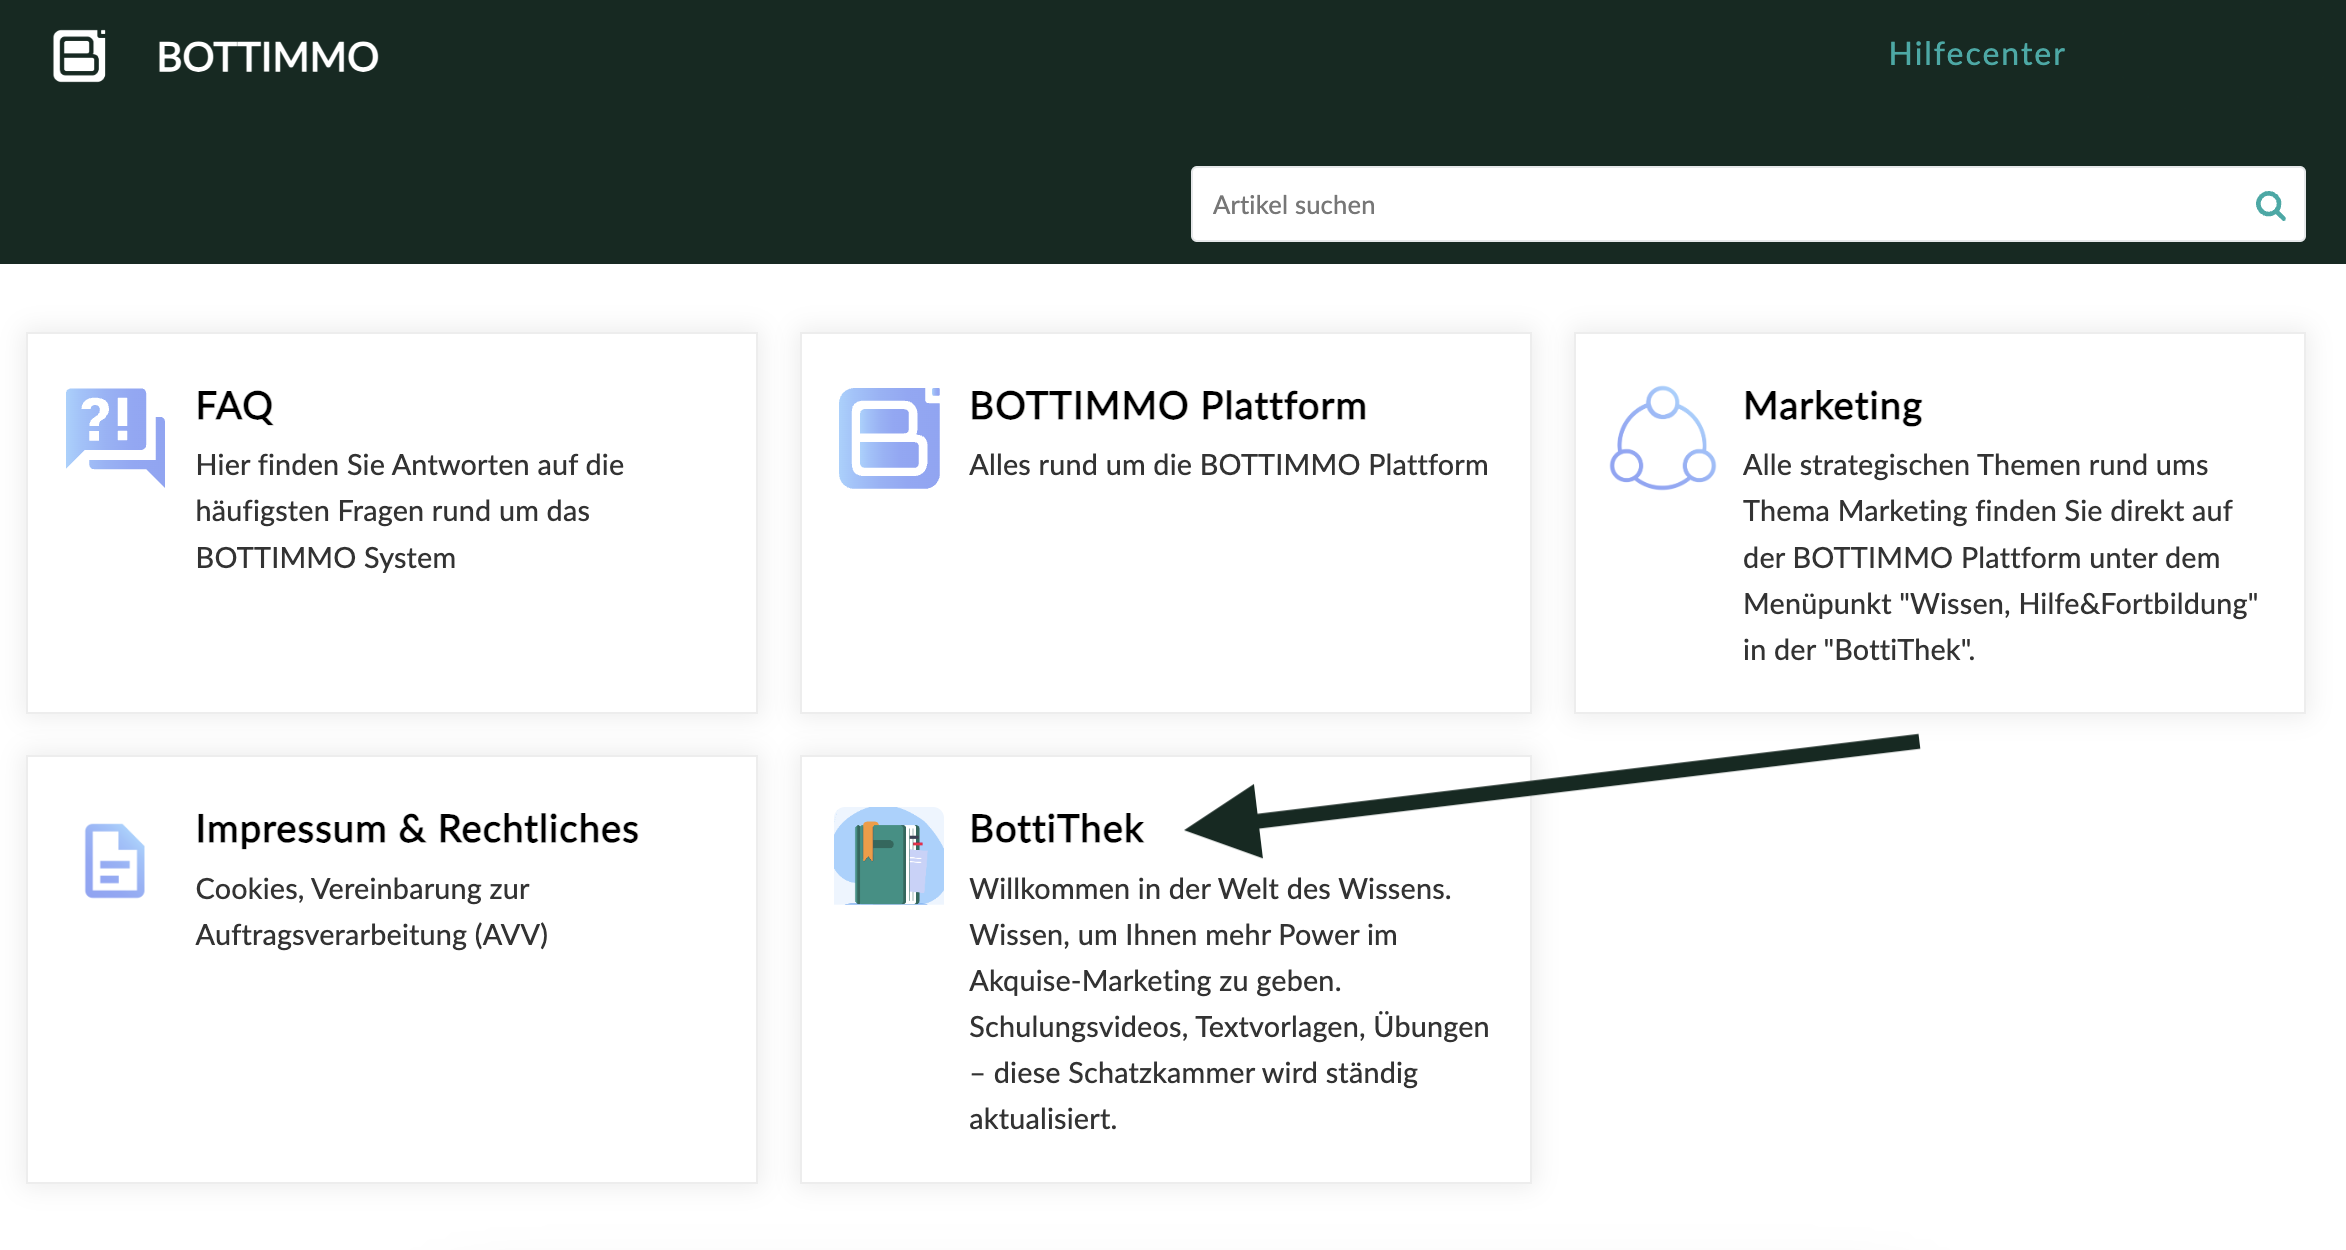
Task: Open the BOTTIMMO Plattform heading
Action: click(1167, 406)
